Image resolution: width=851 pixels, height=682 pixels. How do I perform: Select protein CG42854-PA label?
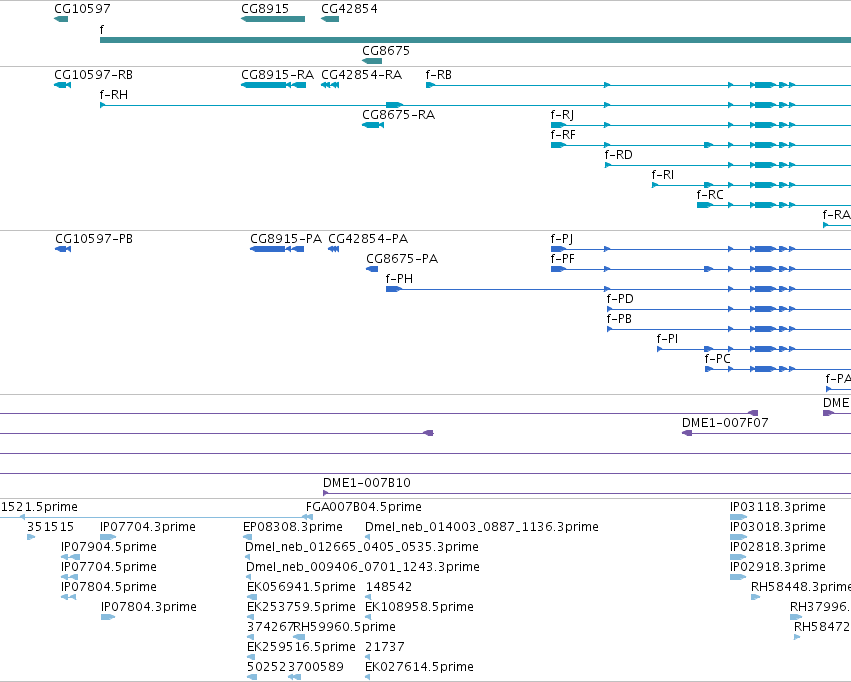[368, 239]
